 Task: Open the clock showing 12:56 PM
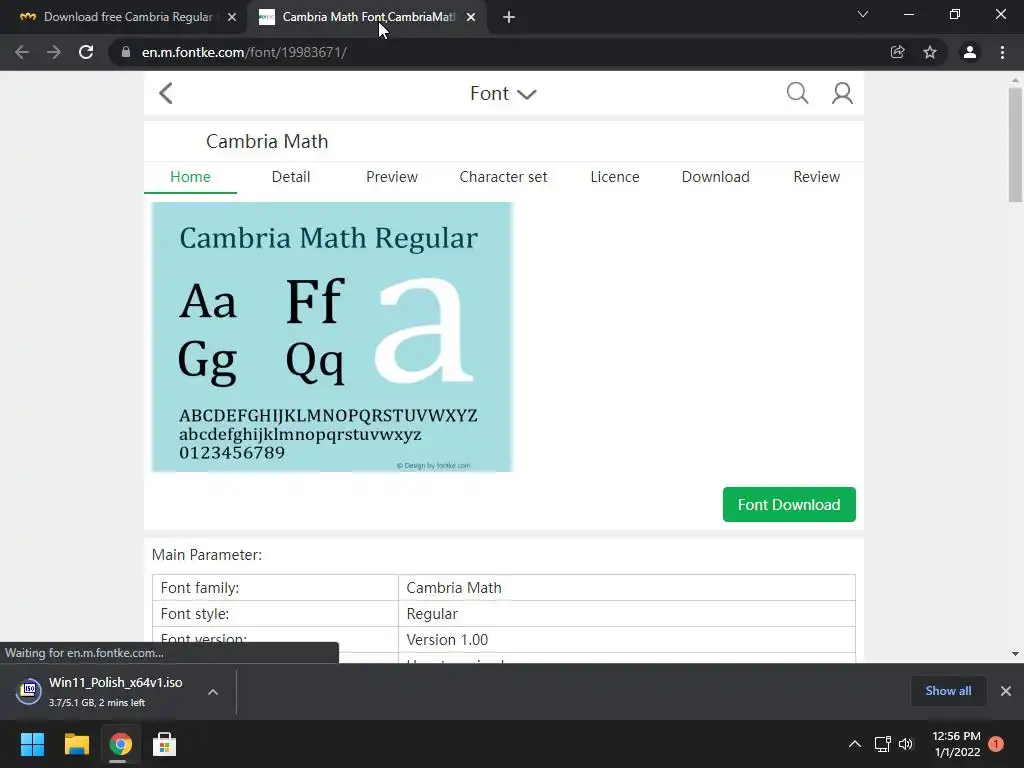tap(956, 744)
